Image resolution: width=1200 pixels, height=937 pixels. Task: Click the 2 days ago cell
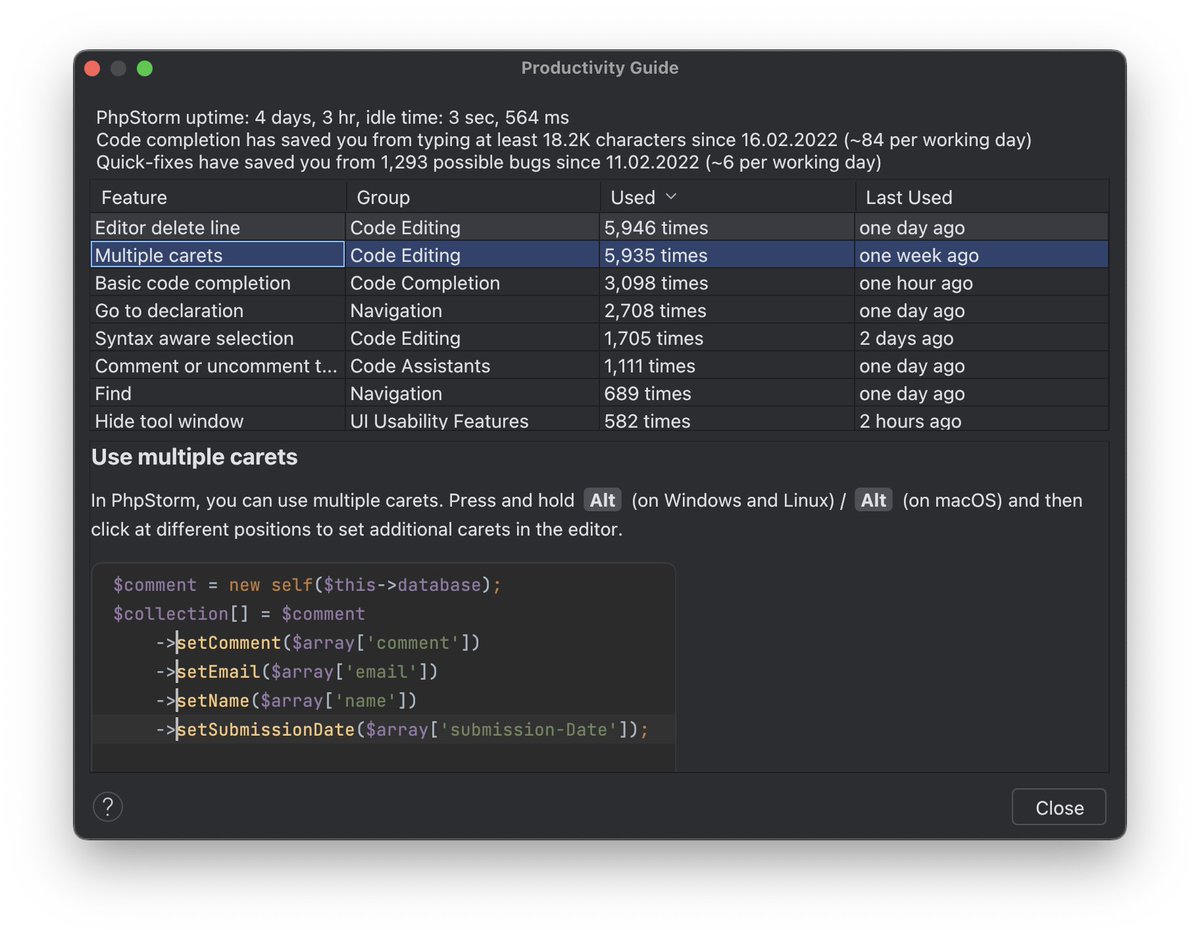(x=982, y=338)
